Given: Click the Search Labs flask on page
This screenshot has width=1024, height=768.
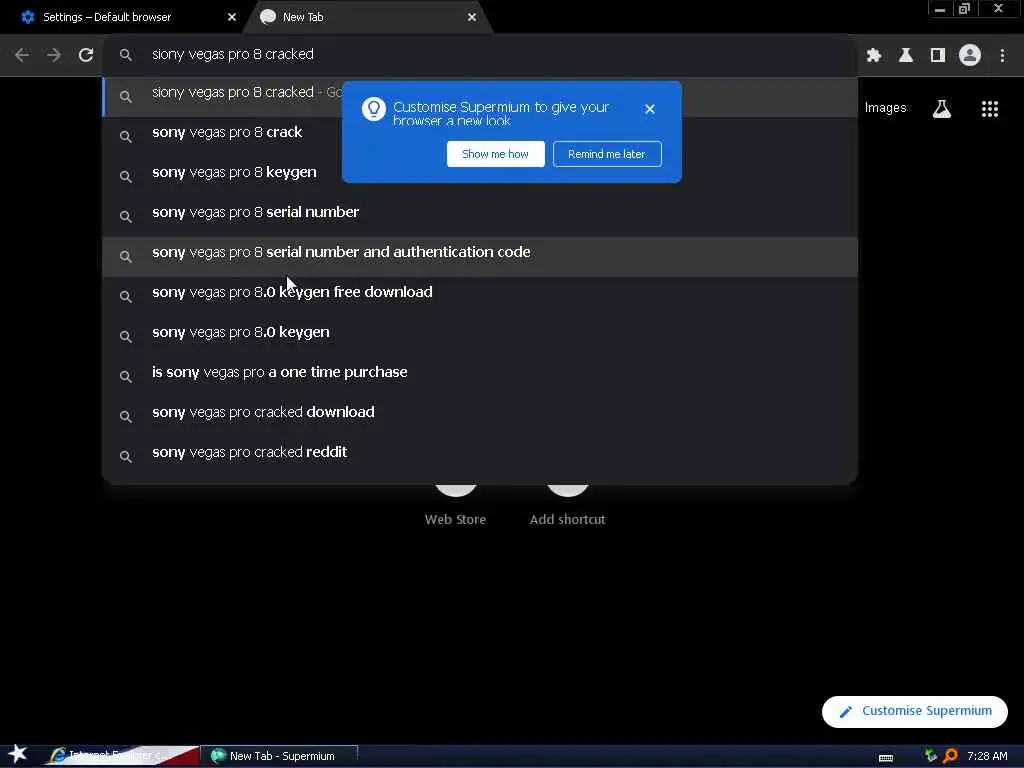Looking at the screenshot, I should pyautogui.click(x=942, y=108).
